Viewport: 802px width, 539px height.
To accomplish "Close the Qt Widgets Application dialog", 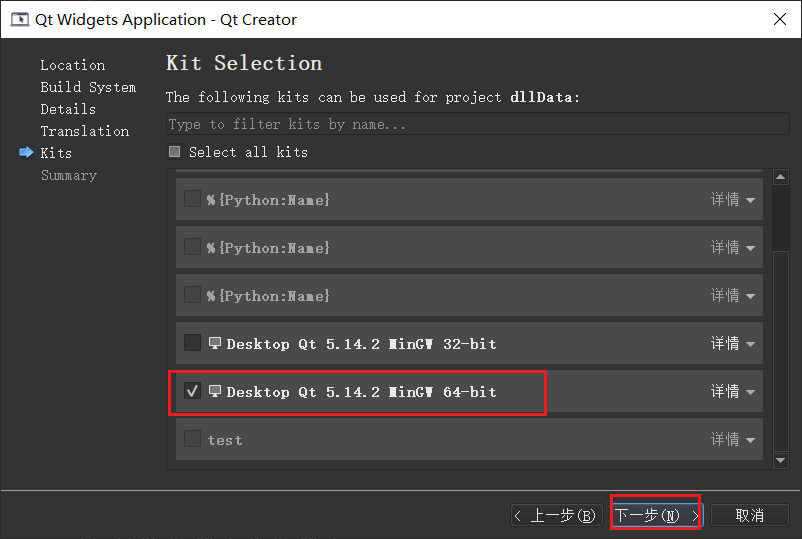I will click(779, 19).
